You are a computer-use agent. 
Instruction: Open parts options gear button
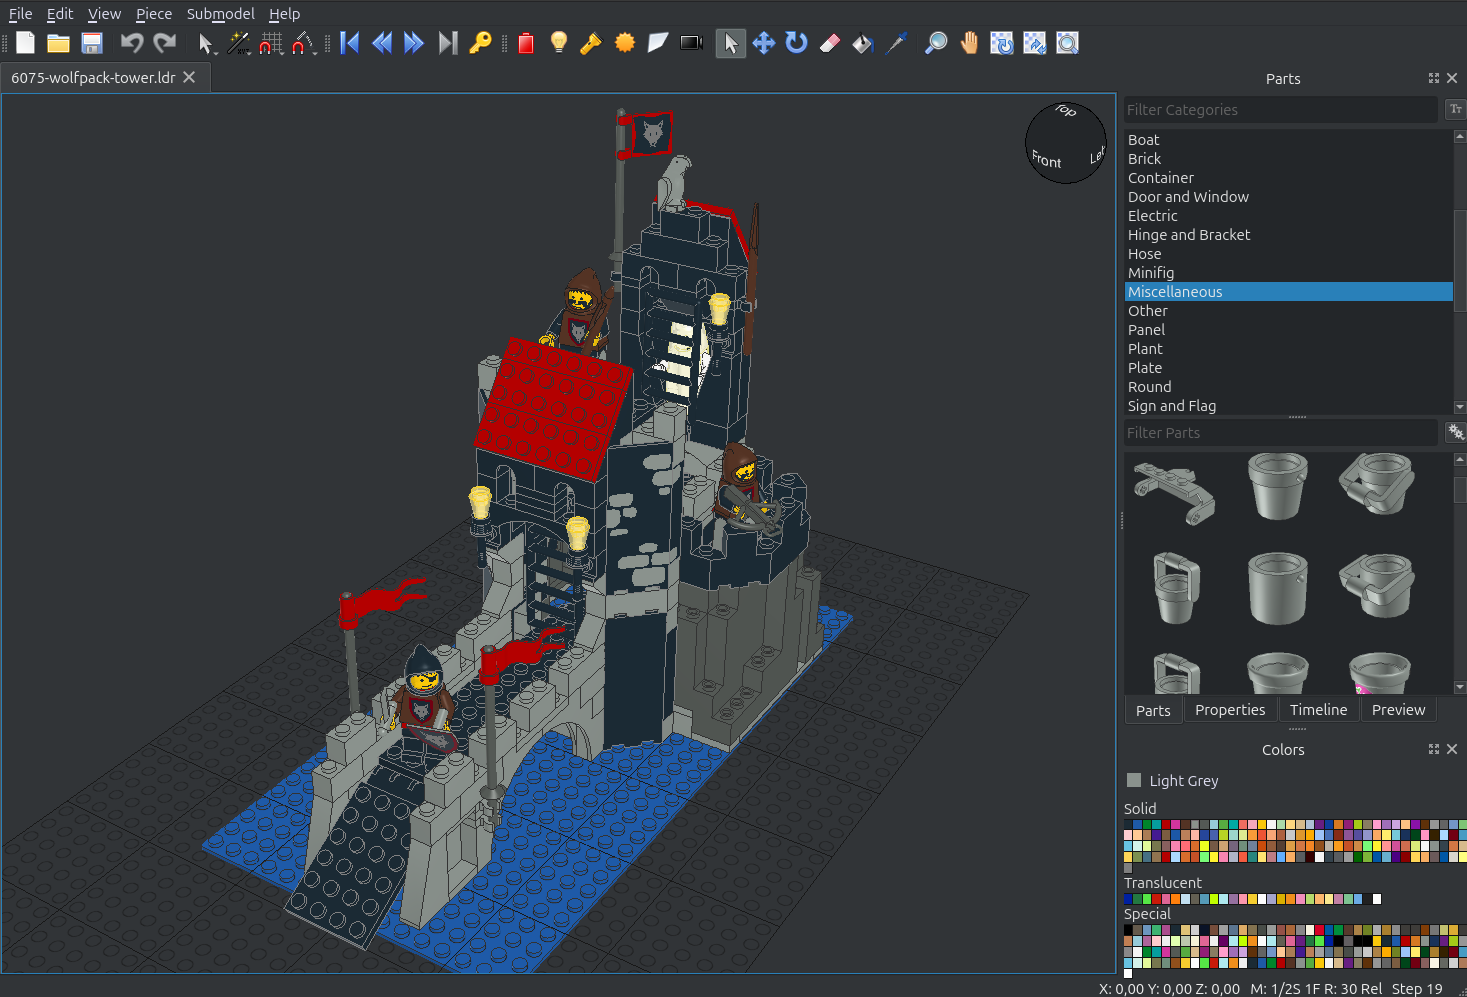pos(1455,432)
